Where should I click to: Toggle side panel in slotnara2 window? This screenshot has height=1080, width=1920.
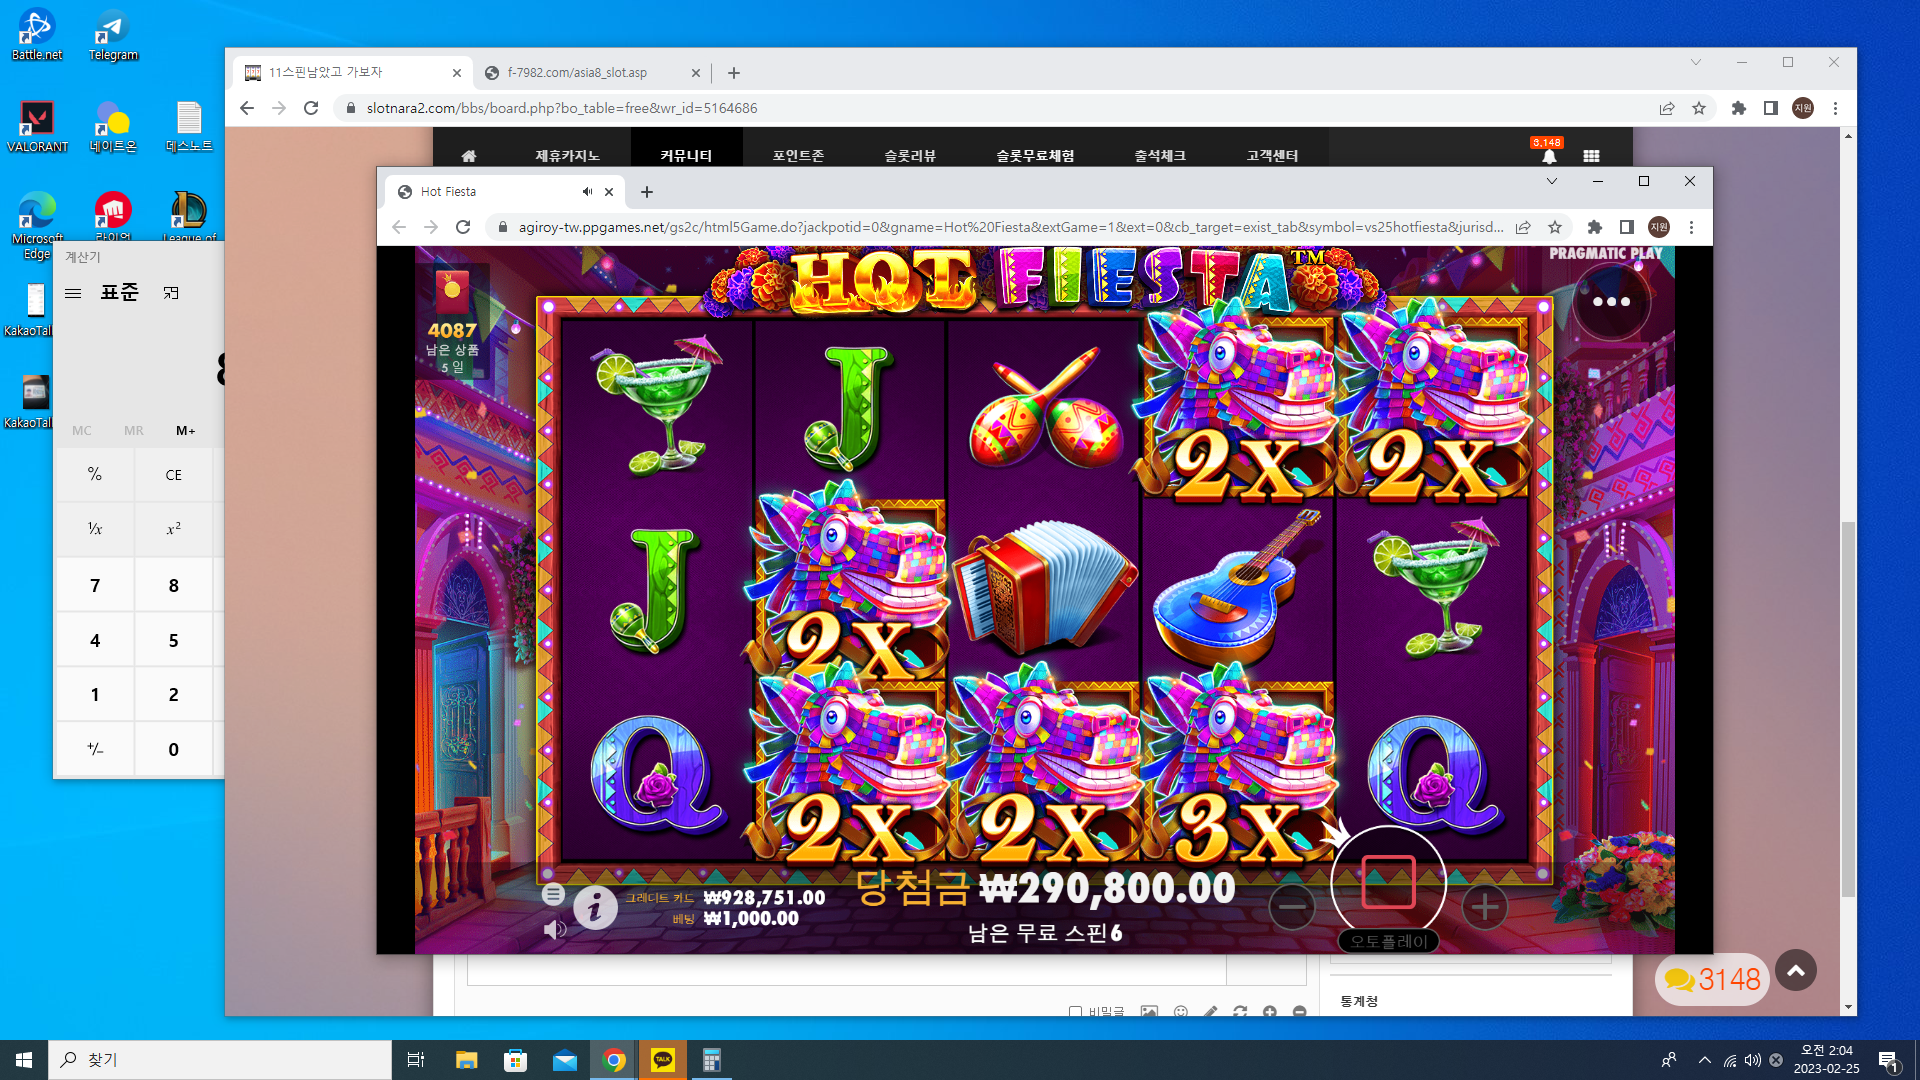[x=1771, y=108]
